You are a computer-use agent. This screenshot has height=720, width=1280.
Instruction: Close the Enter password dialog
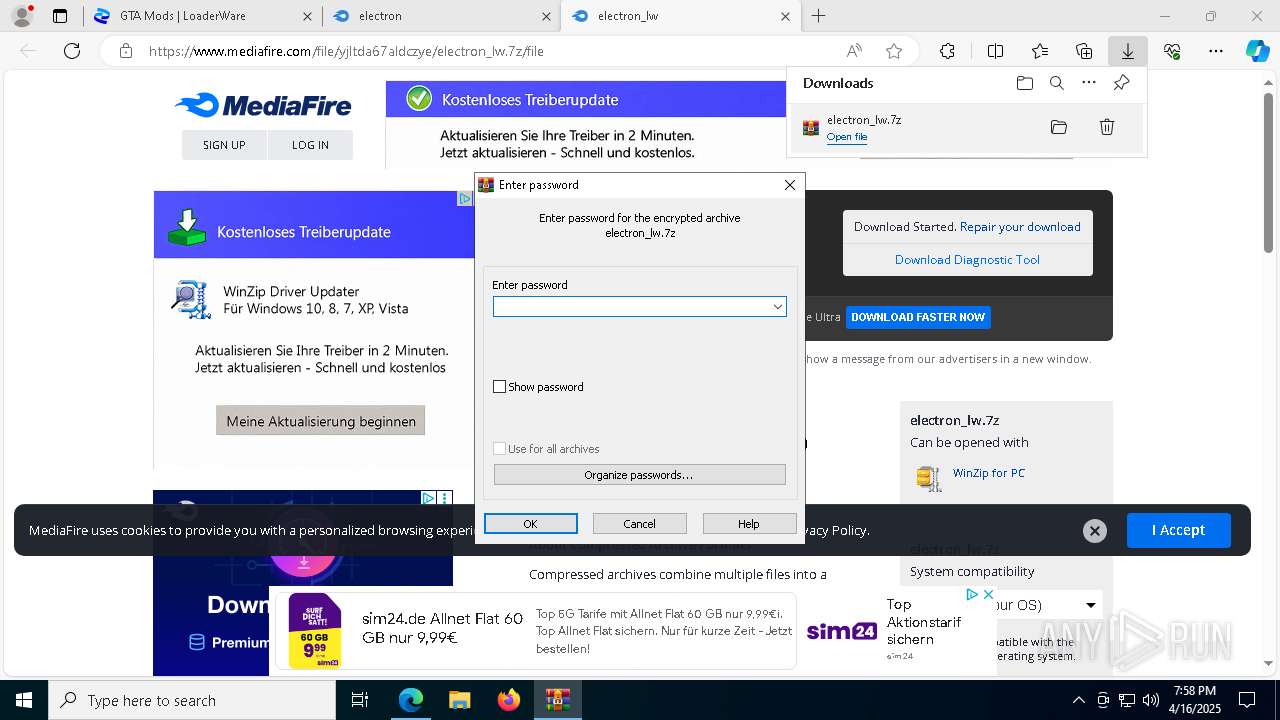pos(789,185)
